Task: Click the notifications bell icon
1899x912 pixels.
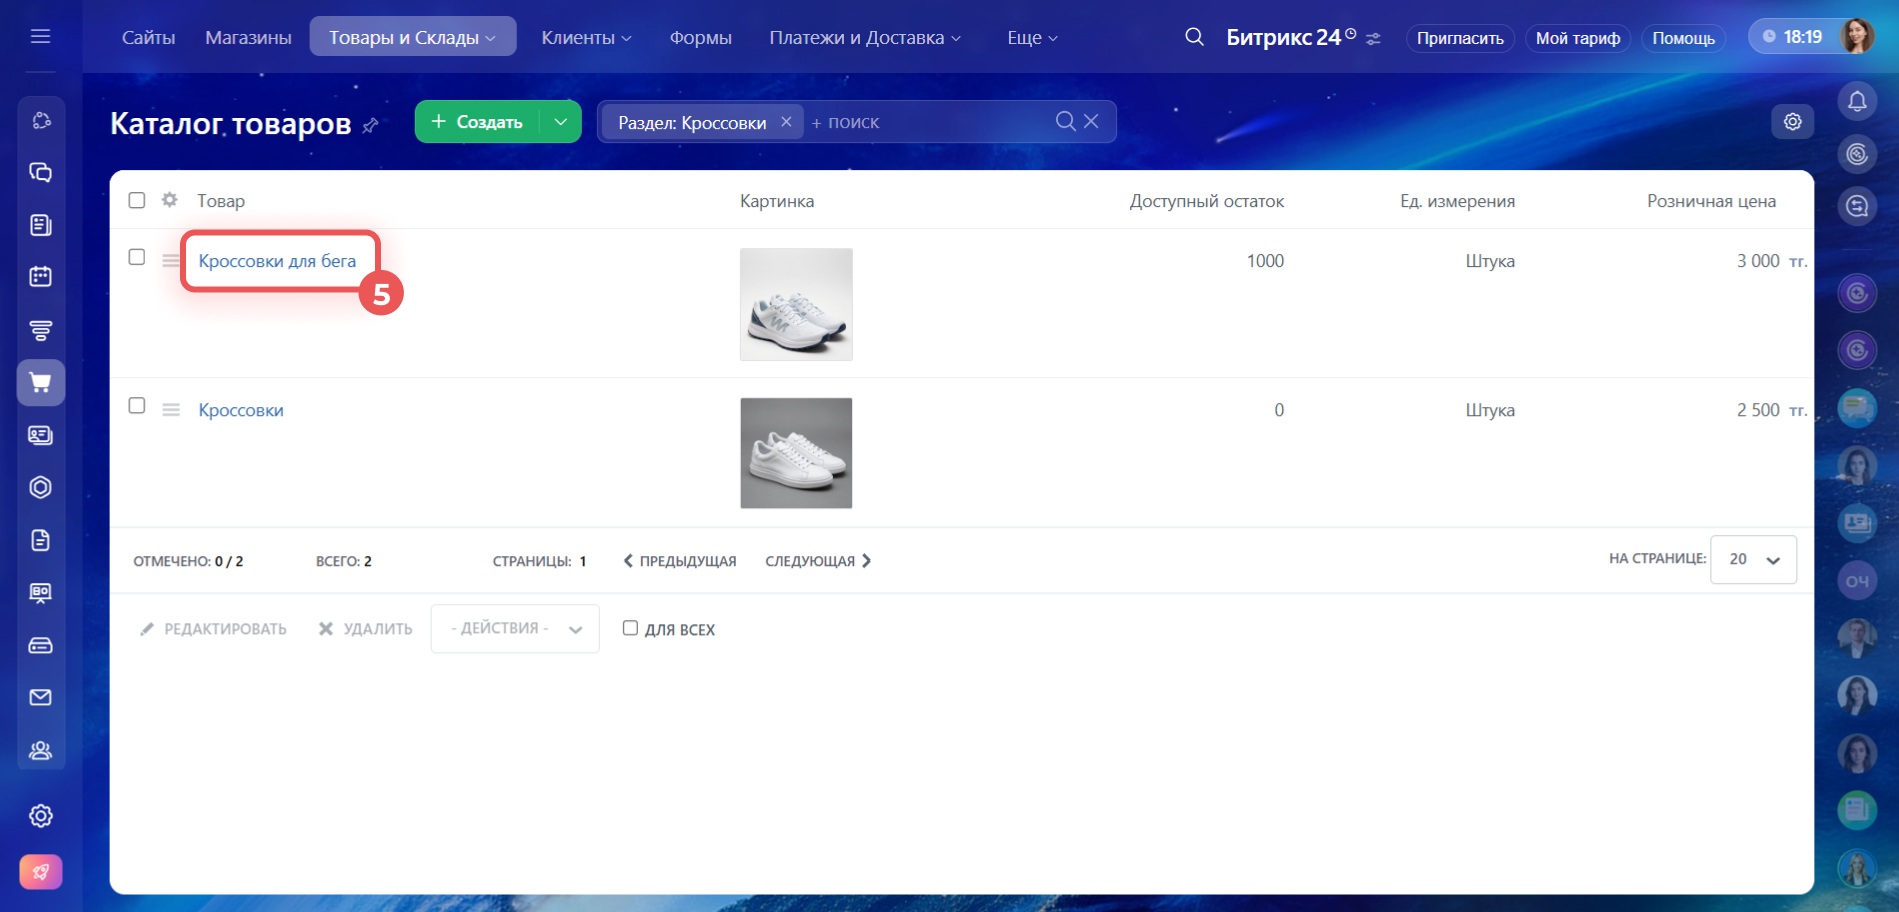Action: (1857, 101)
